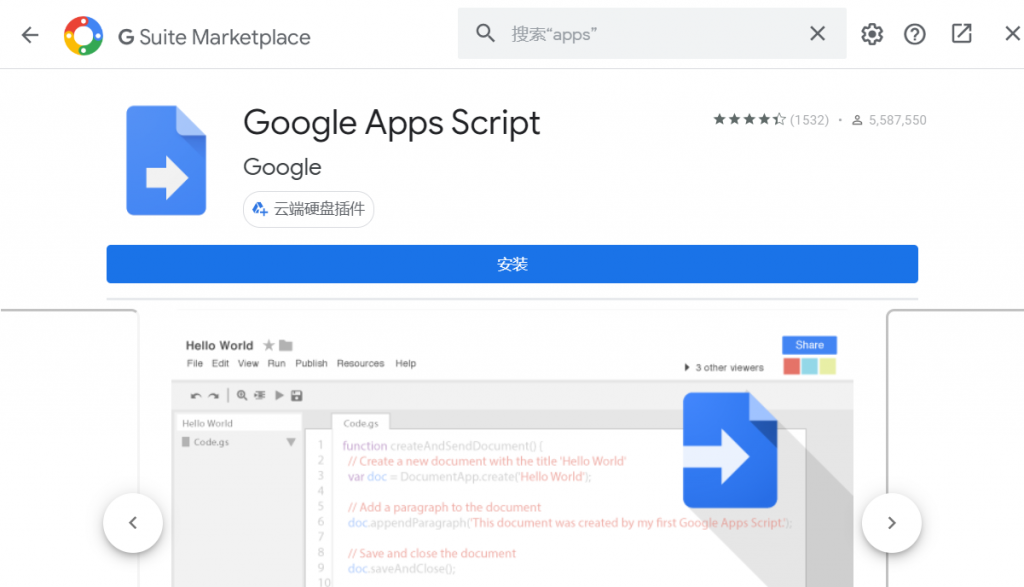1024x587 pixels.
Task: Show the previous screenshot in carousel
Action: coord(133,523)
